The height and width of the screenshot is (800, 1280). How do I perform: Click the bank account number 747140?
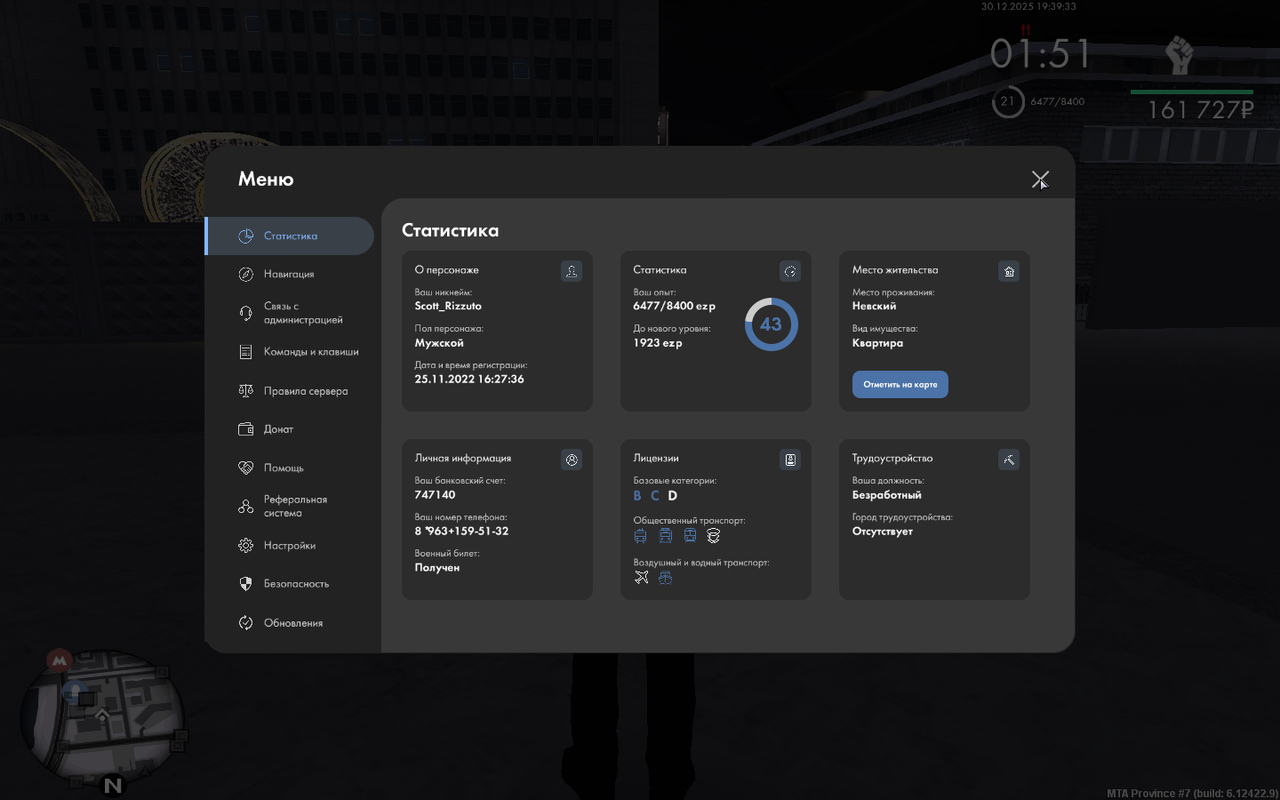point(435,495)
